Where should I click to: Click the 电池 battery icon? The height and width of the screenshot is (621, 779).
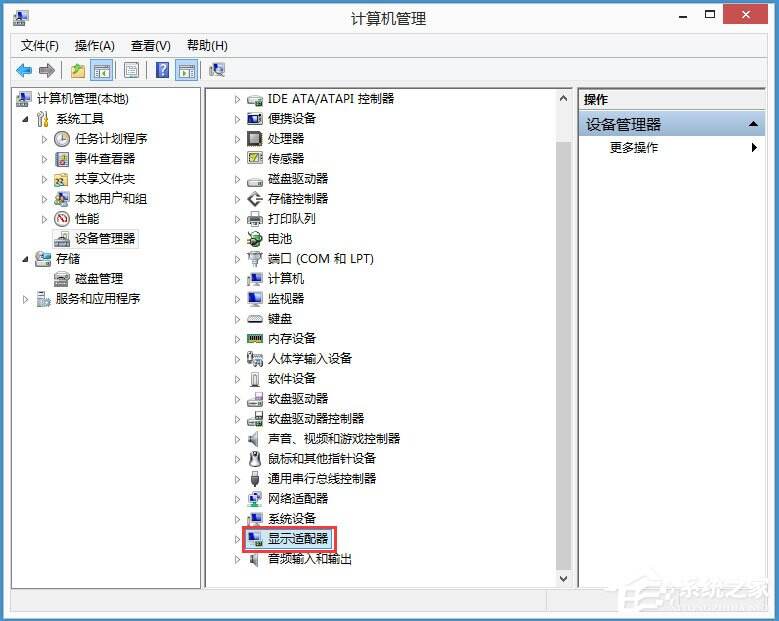pos(255,239)
